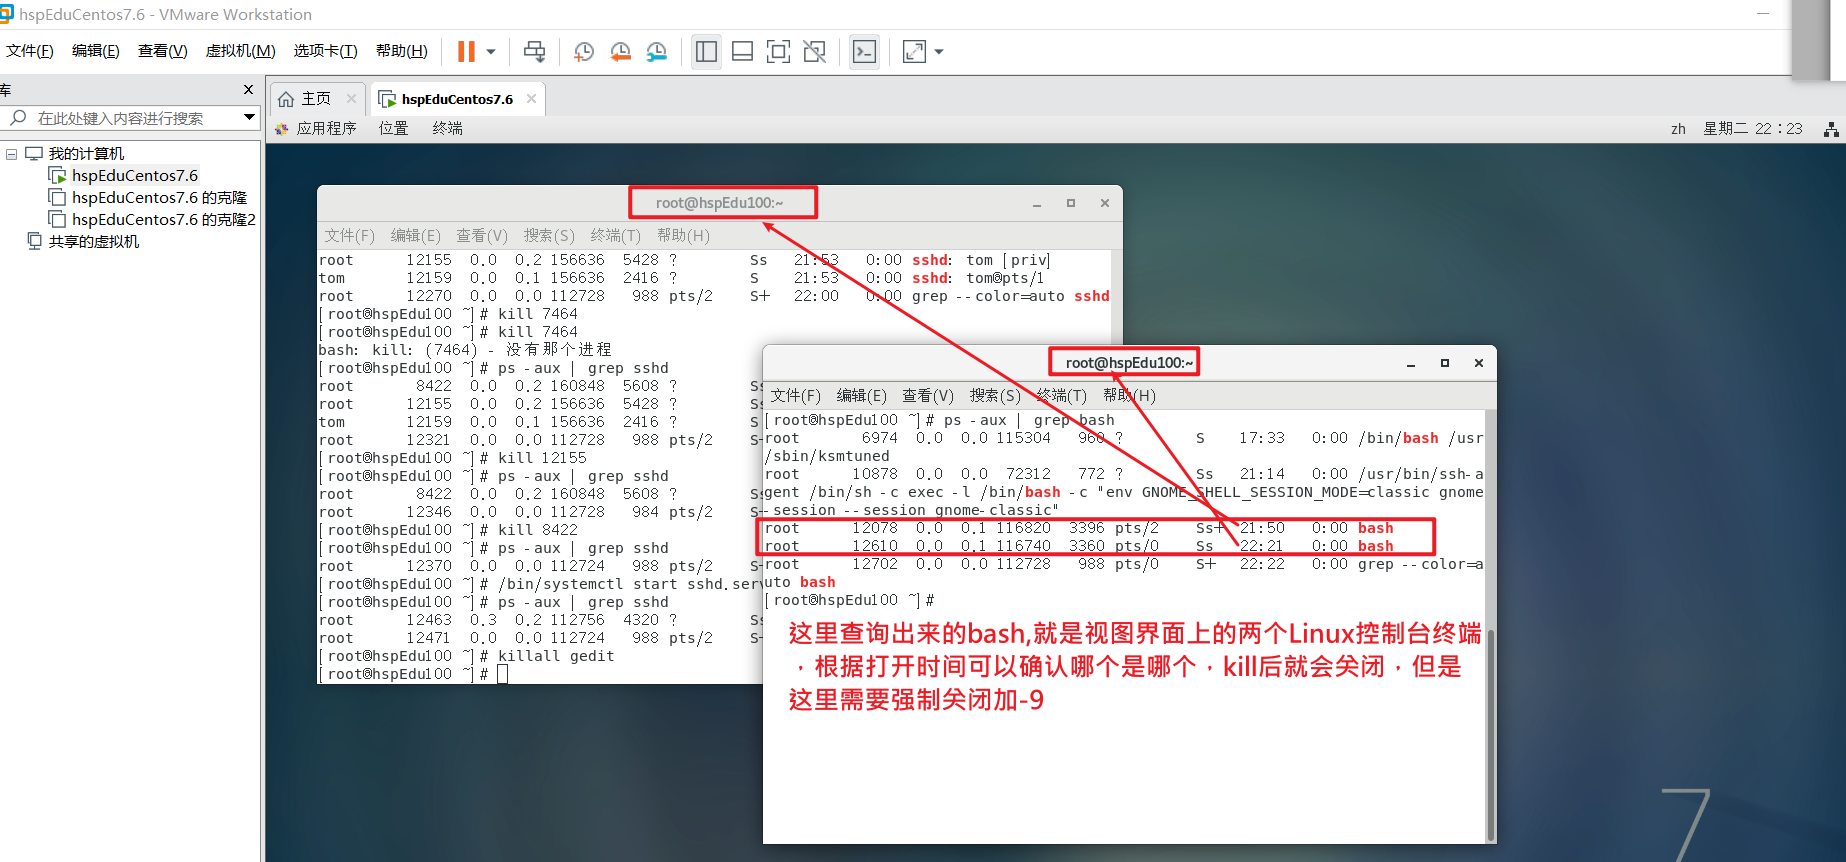Screen dimensions: 1846x862
Task: Take a snapshot of the virtual machine
Action: pos(584,51)
